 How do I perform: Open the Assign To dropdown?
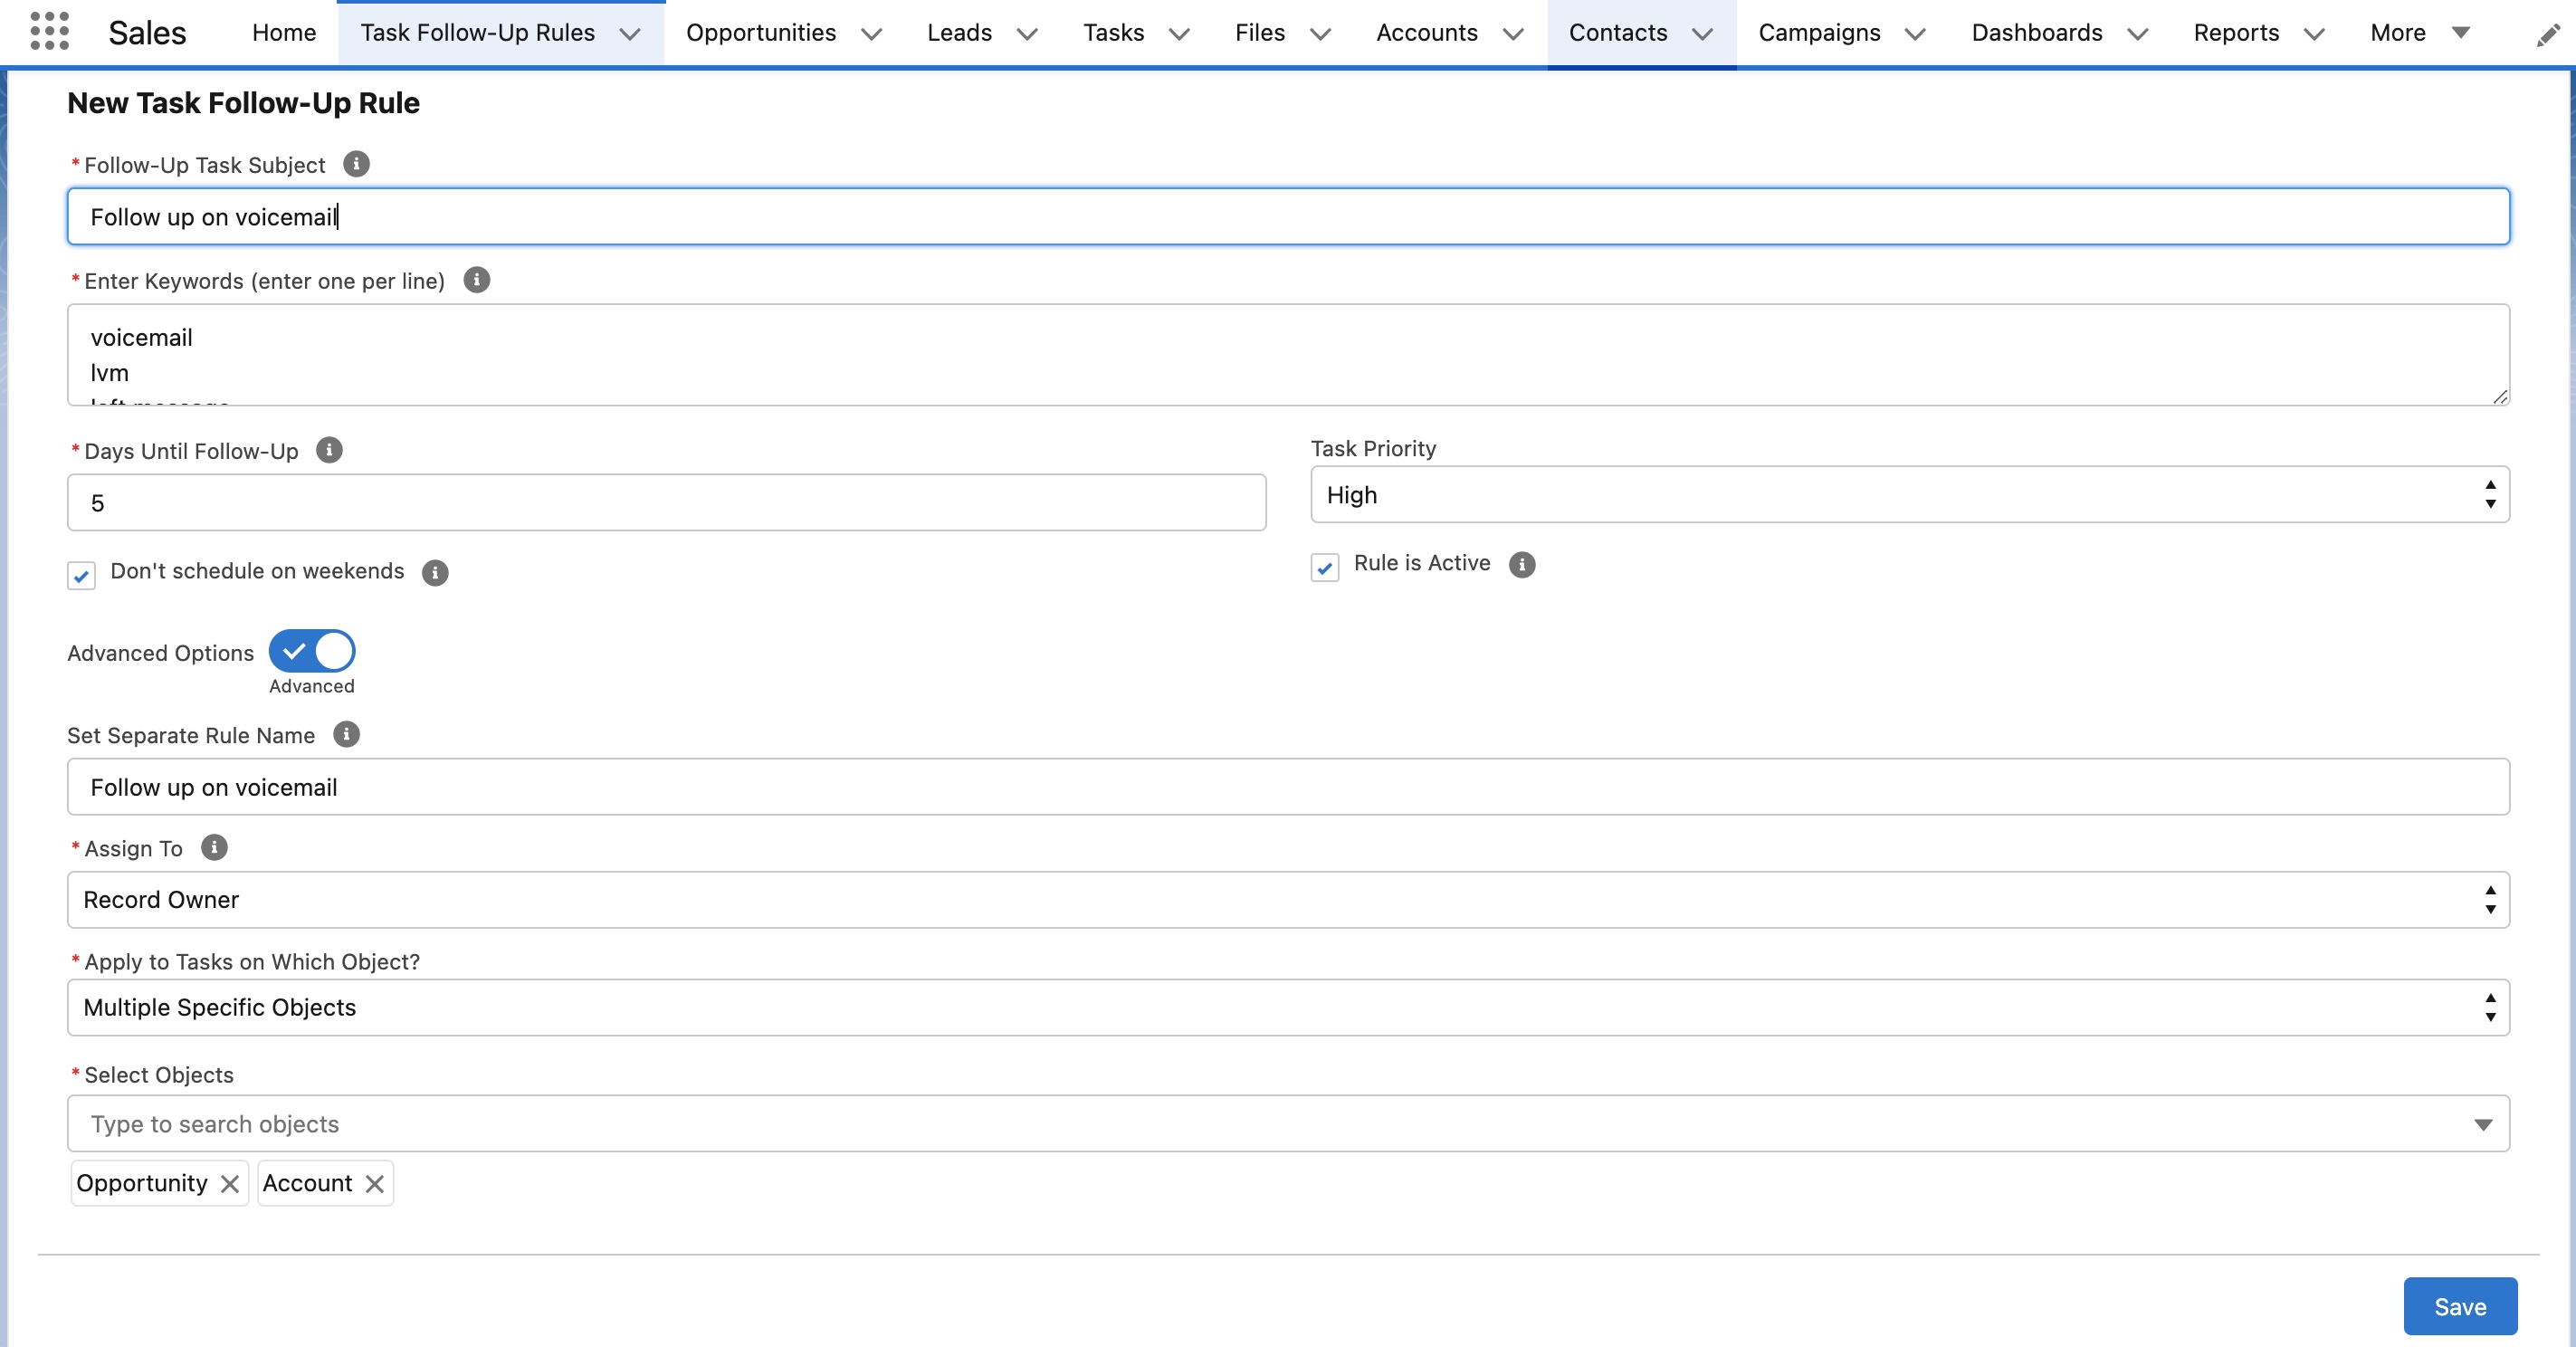[x=1287, y=899]
